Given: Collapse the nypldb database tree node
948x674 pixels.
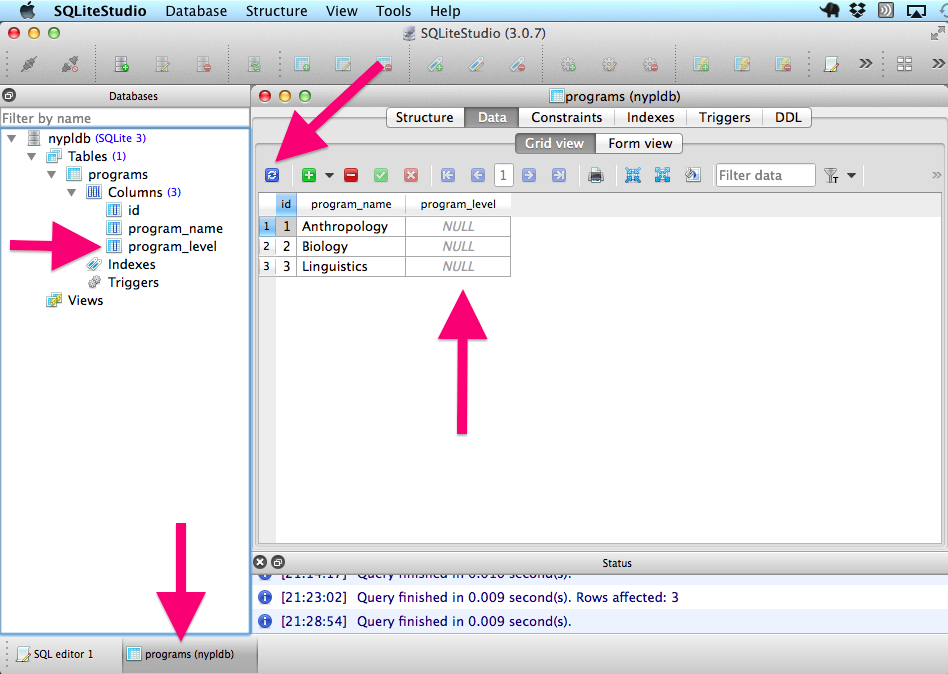Looking at the screenshot, I should (x=11, y=138).
